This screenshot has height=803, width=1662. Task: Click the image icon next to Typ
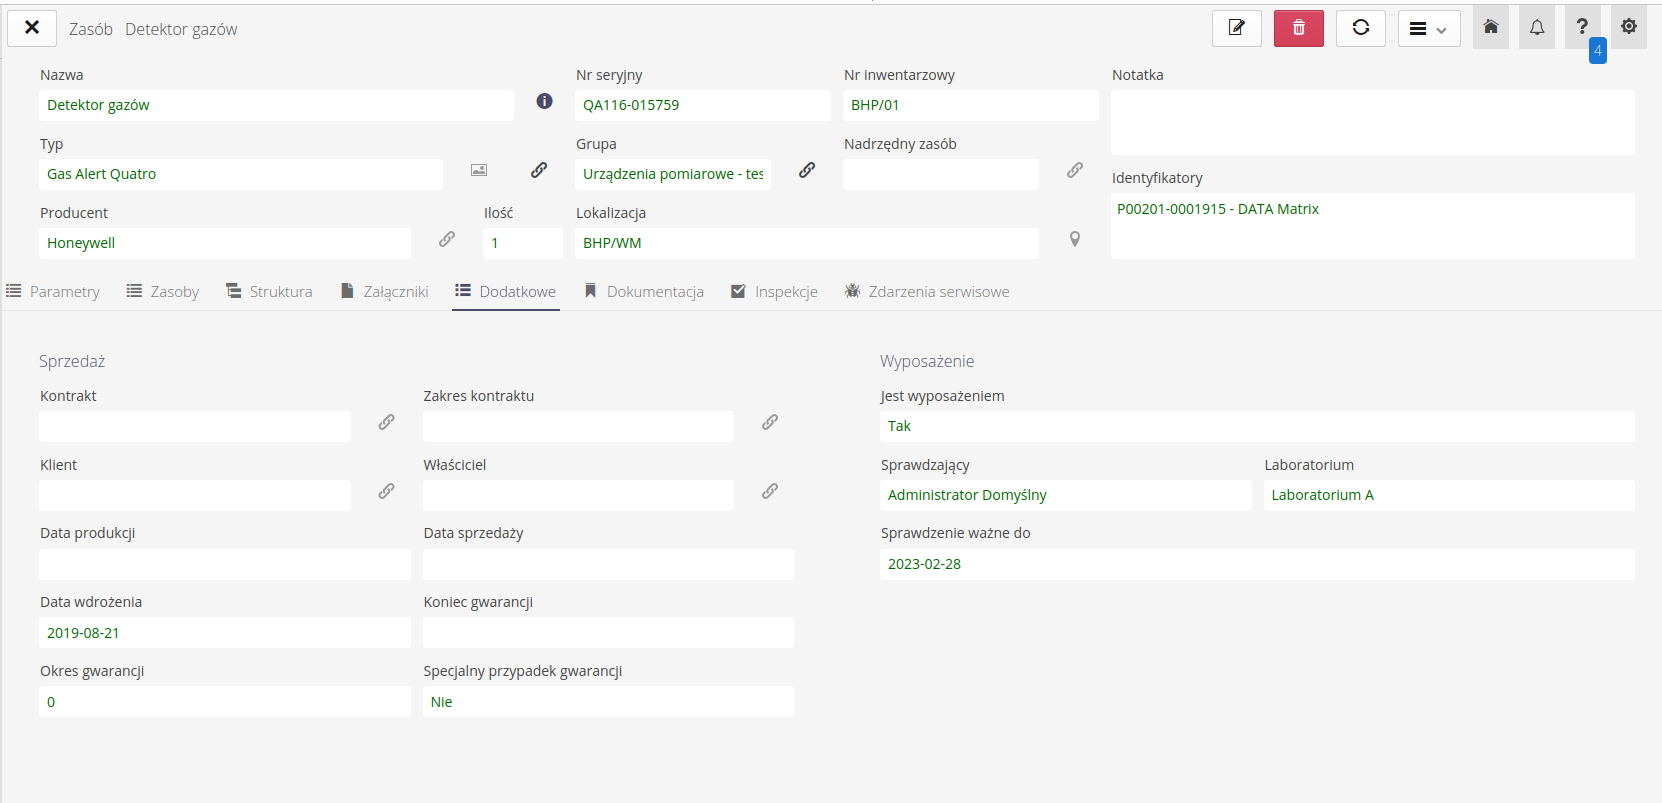(x=479, y=170)
